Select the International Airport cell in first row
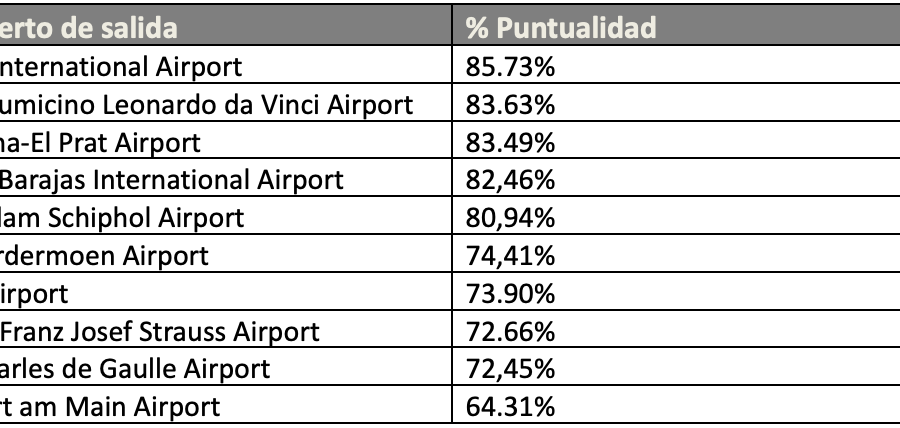Screen dimensions: 900x428 point(226,64)
